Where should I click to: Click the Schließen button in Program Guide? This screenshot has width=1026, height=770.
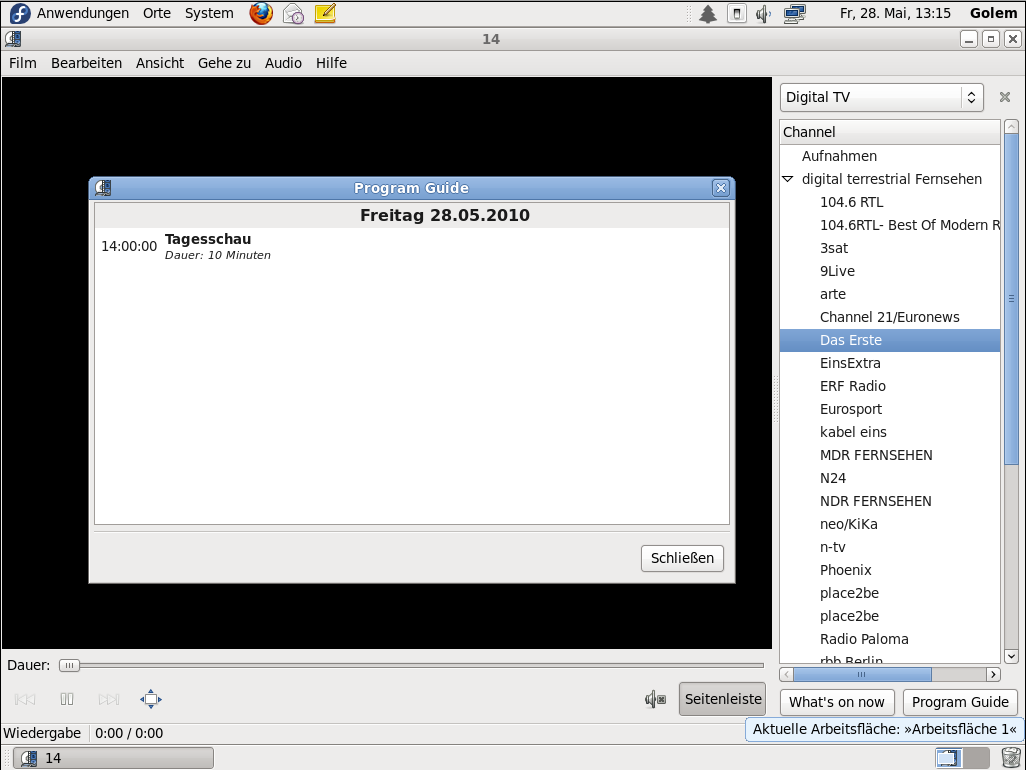[x=682, y=558]
